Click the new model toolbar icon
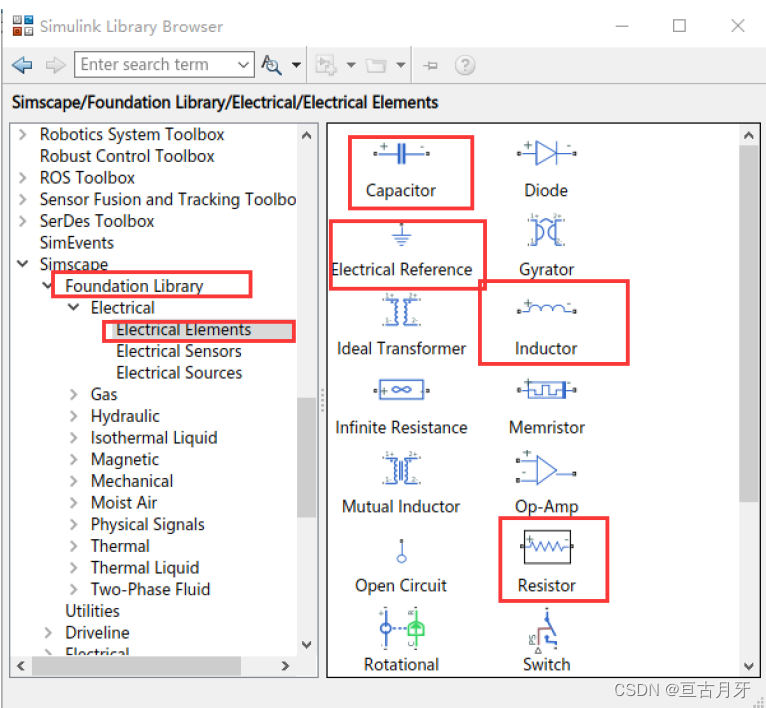 click(x=326, y=64)
